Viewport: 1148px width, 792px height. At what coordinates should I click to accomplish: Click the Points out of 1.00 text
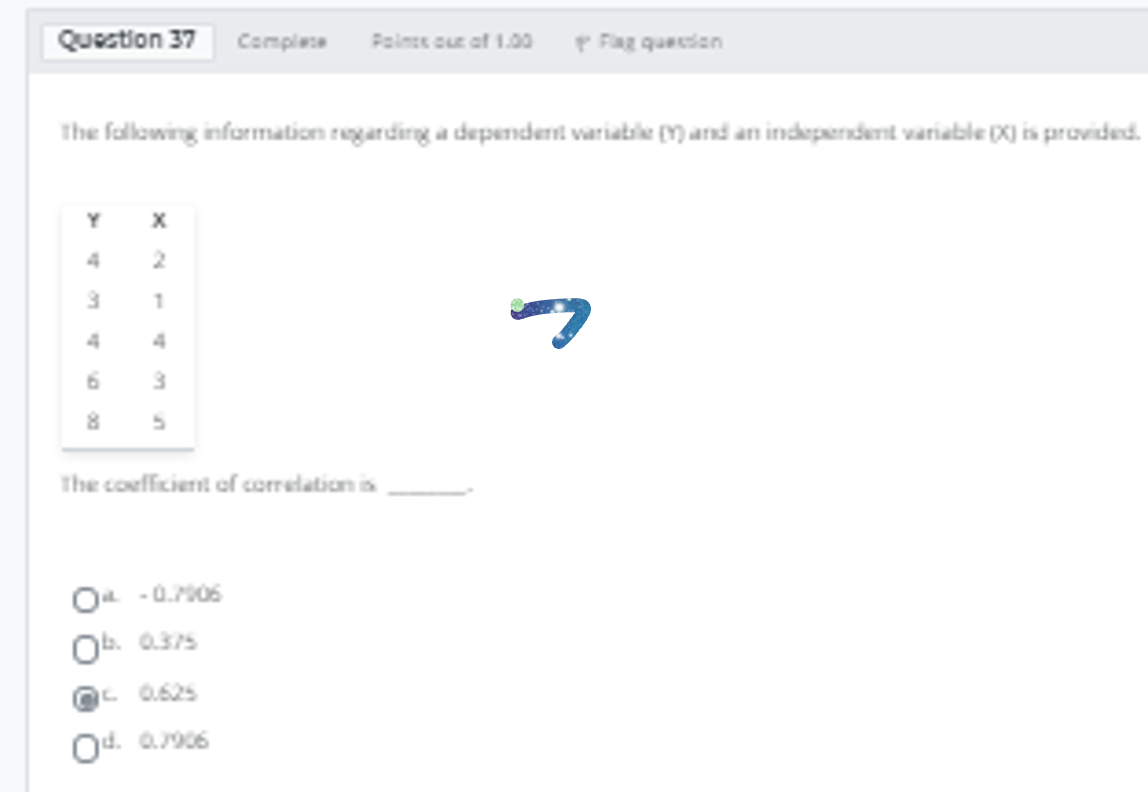coord(454,42)
